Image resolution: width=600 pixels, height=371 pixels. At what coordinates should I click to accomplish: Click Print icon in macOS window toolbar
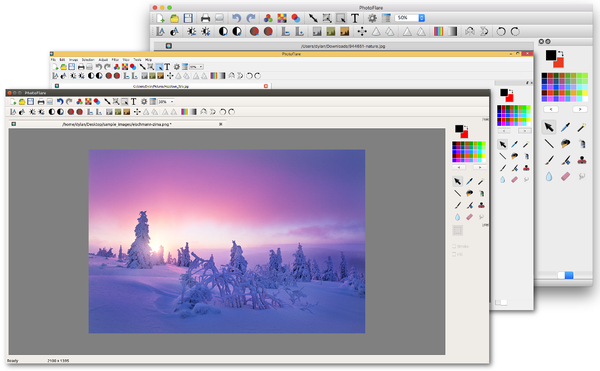coord(205,18)
